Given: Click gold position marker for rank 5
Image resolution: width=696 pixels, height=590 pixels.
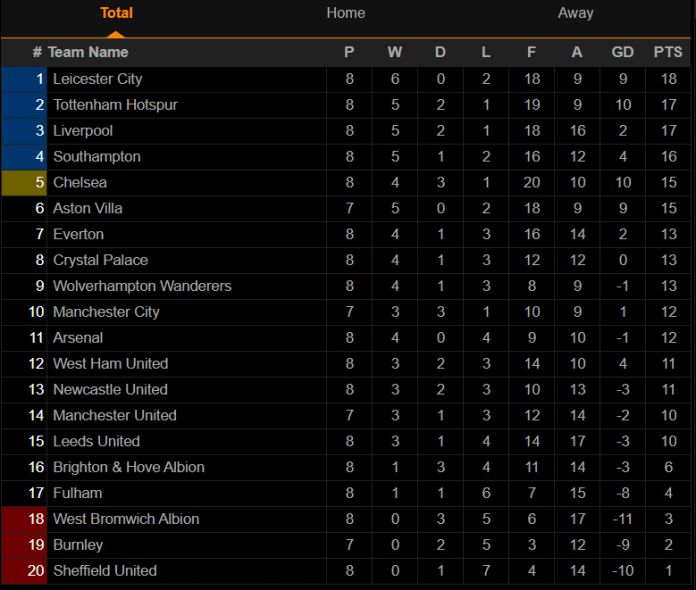Looking at the screenshot, I should (24, 182).
